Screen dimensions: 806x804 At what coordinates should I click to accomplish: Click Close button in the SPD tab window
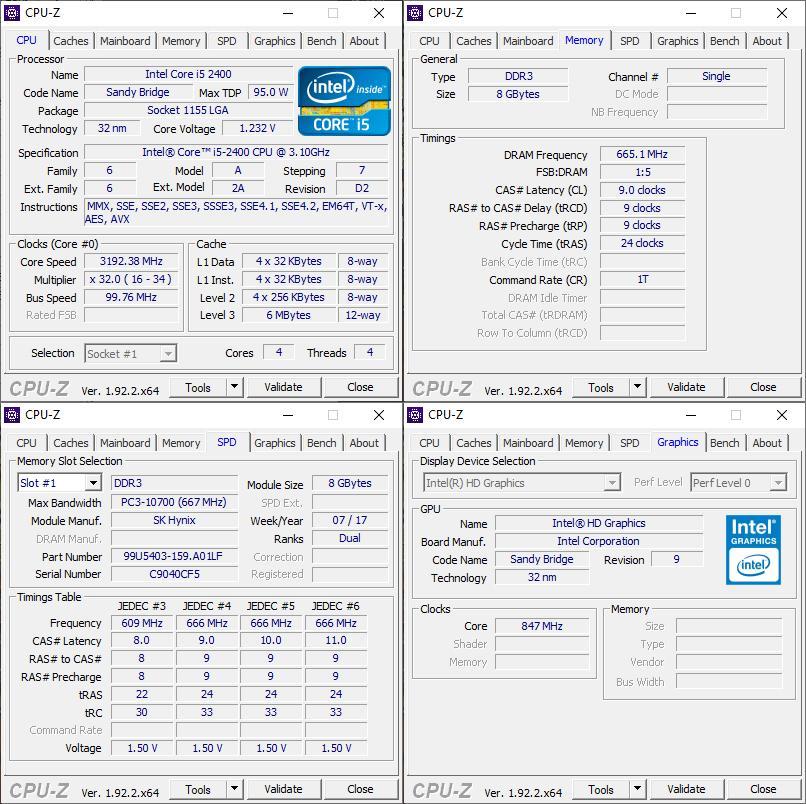(x=360, y=789)
